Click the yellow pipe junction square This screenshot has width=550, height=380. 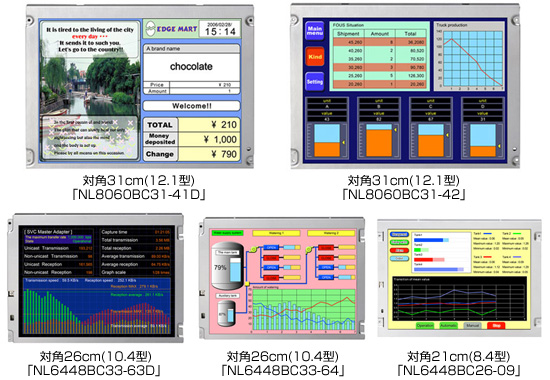tap(247, 284)
